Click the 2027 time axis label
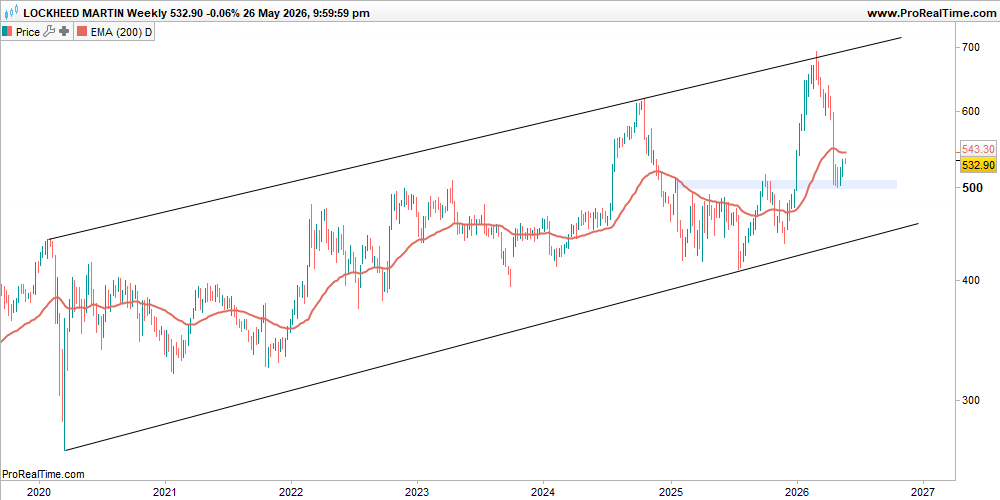This screenshot has width=1000, height=500. [923, 492]
